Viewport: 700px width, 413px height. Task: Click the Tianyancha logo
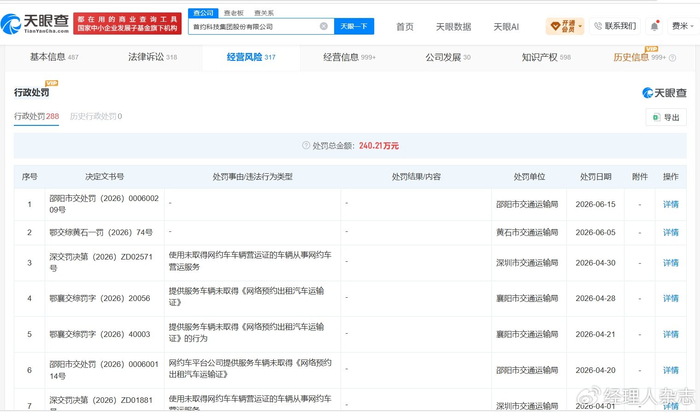click(35, 24)
